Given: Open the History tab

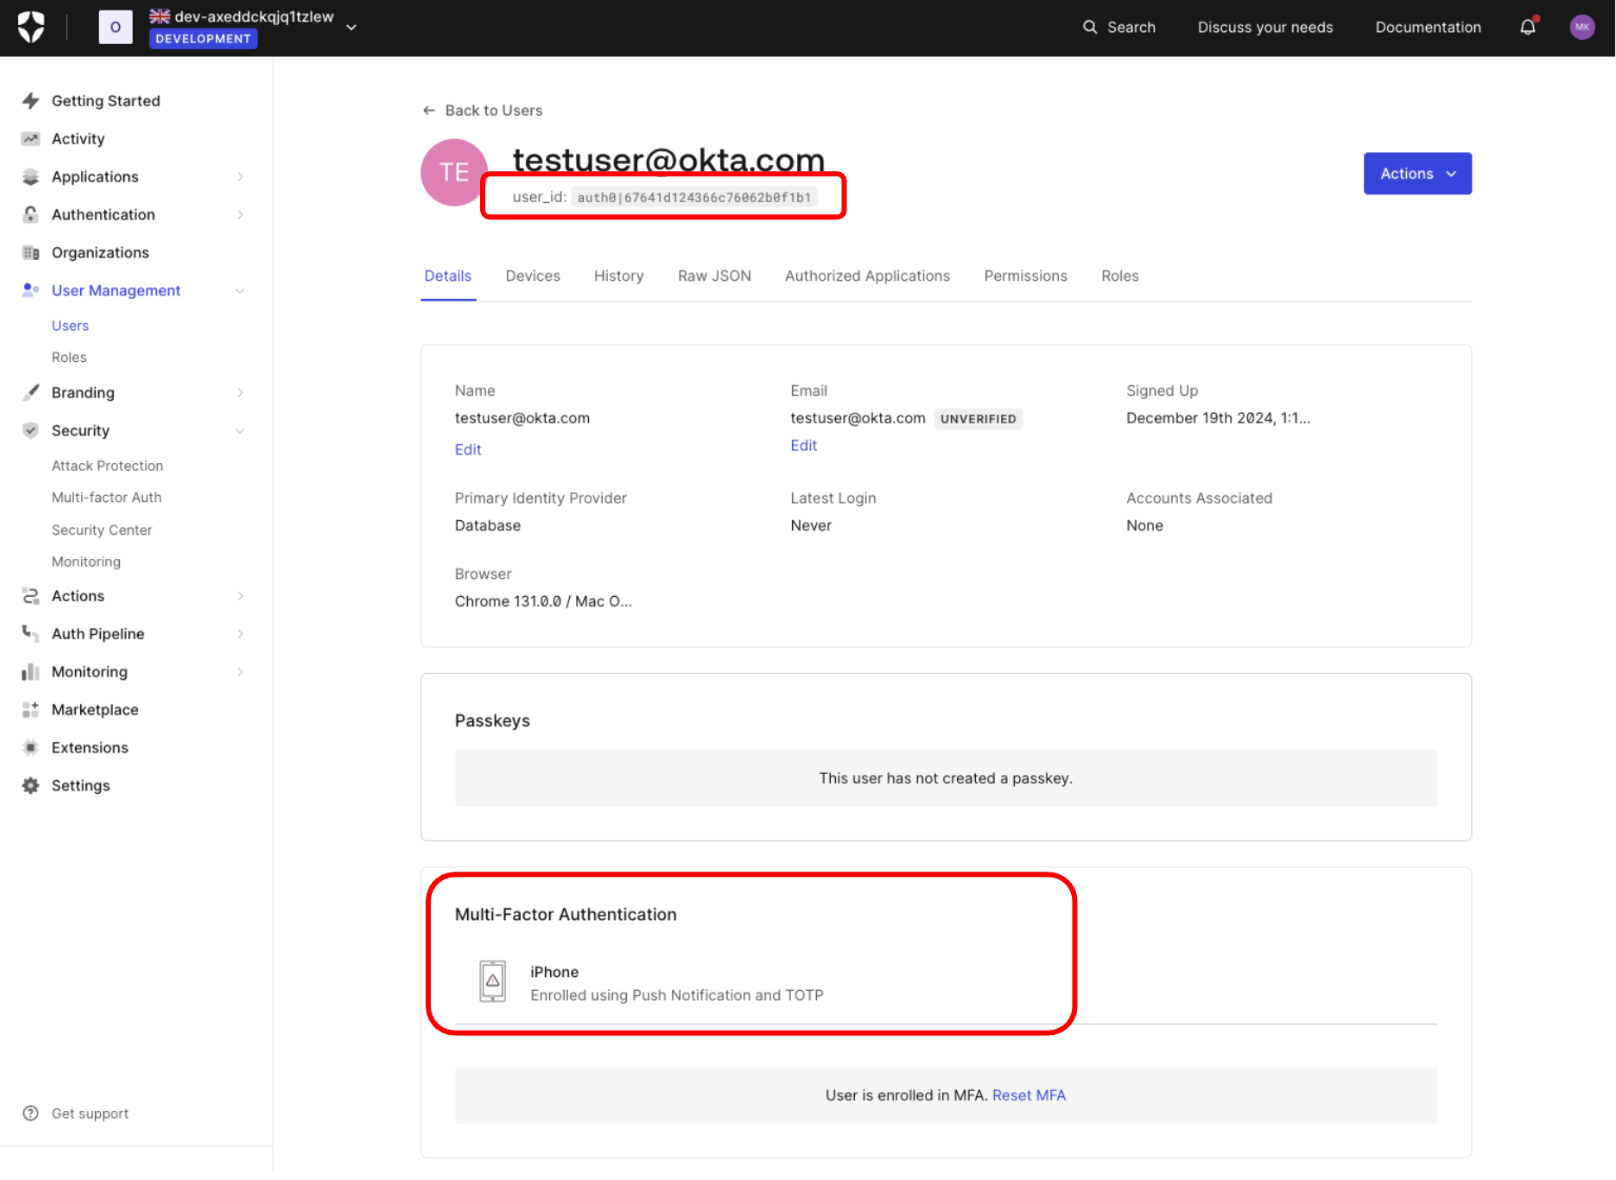Looking at the screenshot, I should click(619, 276).
